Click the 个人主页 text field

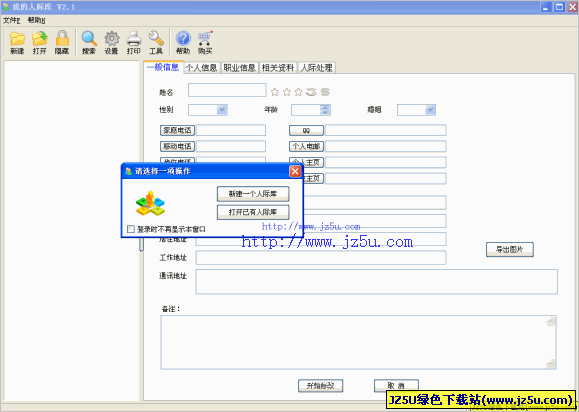point(386,162)
